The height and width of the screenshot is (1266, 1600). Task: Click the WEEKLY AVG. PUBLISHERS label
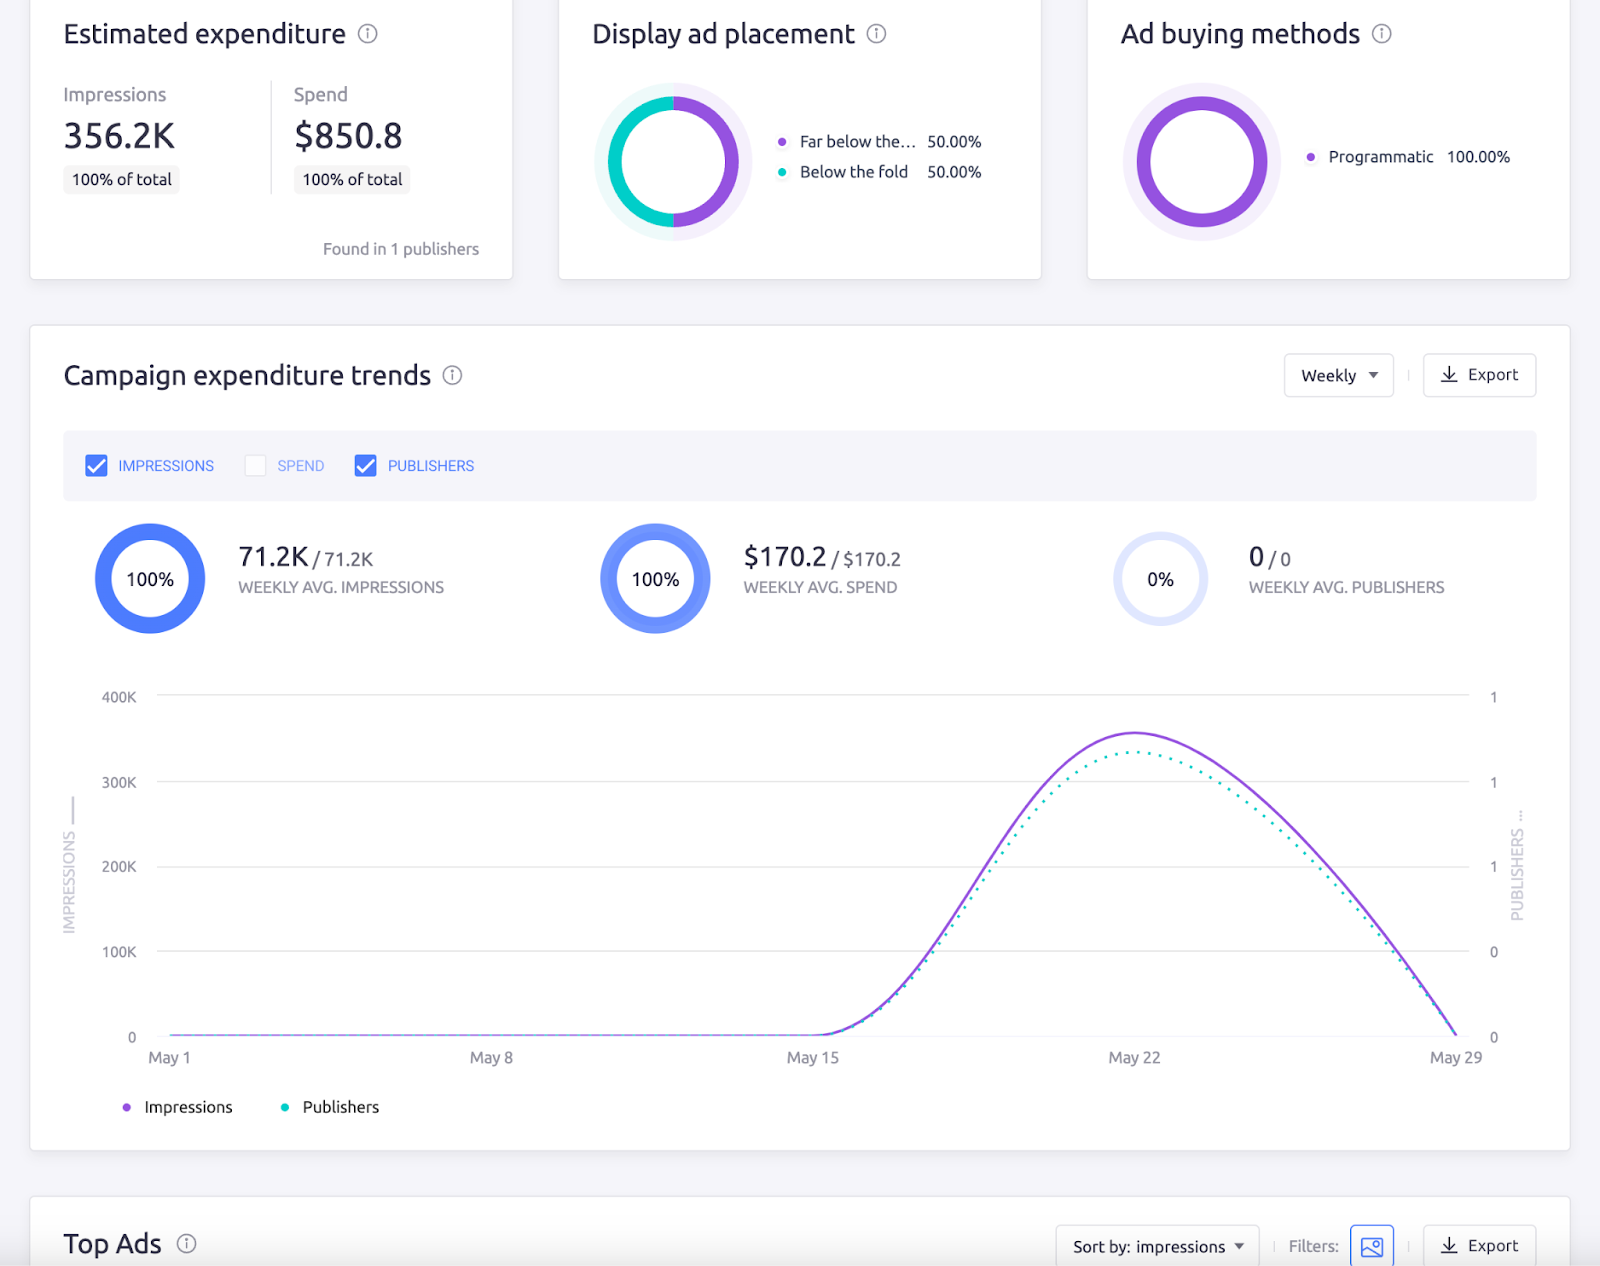(x=1346, y=588)
